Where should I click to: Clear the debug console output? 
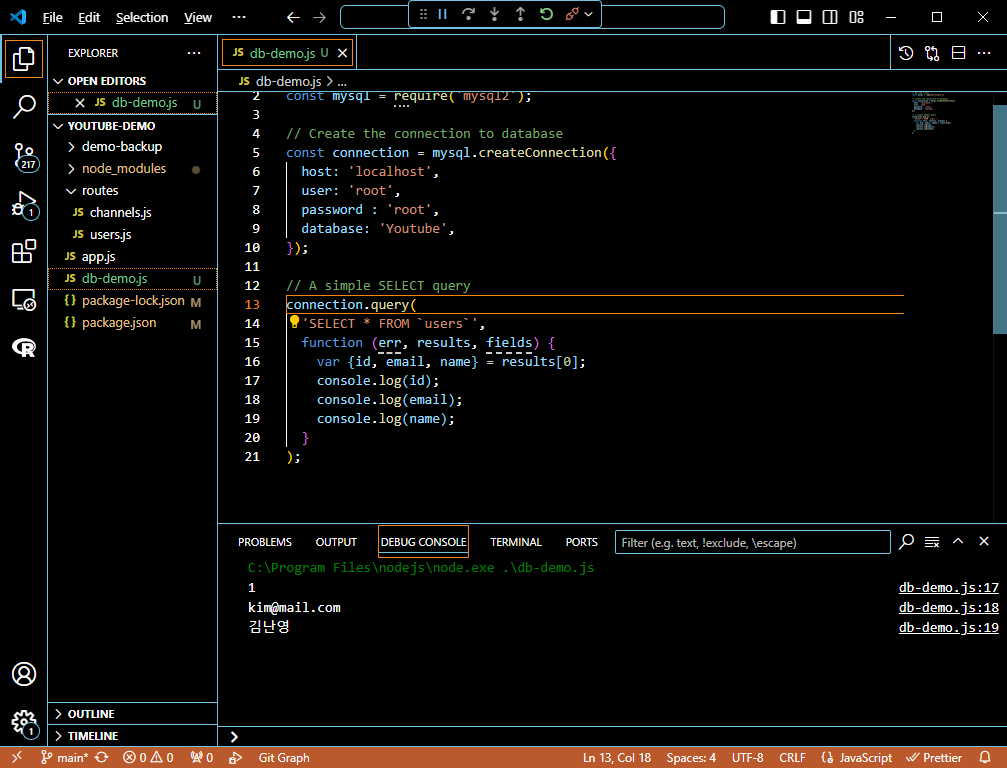[x=932, y=542]
